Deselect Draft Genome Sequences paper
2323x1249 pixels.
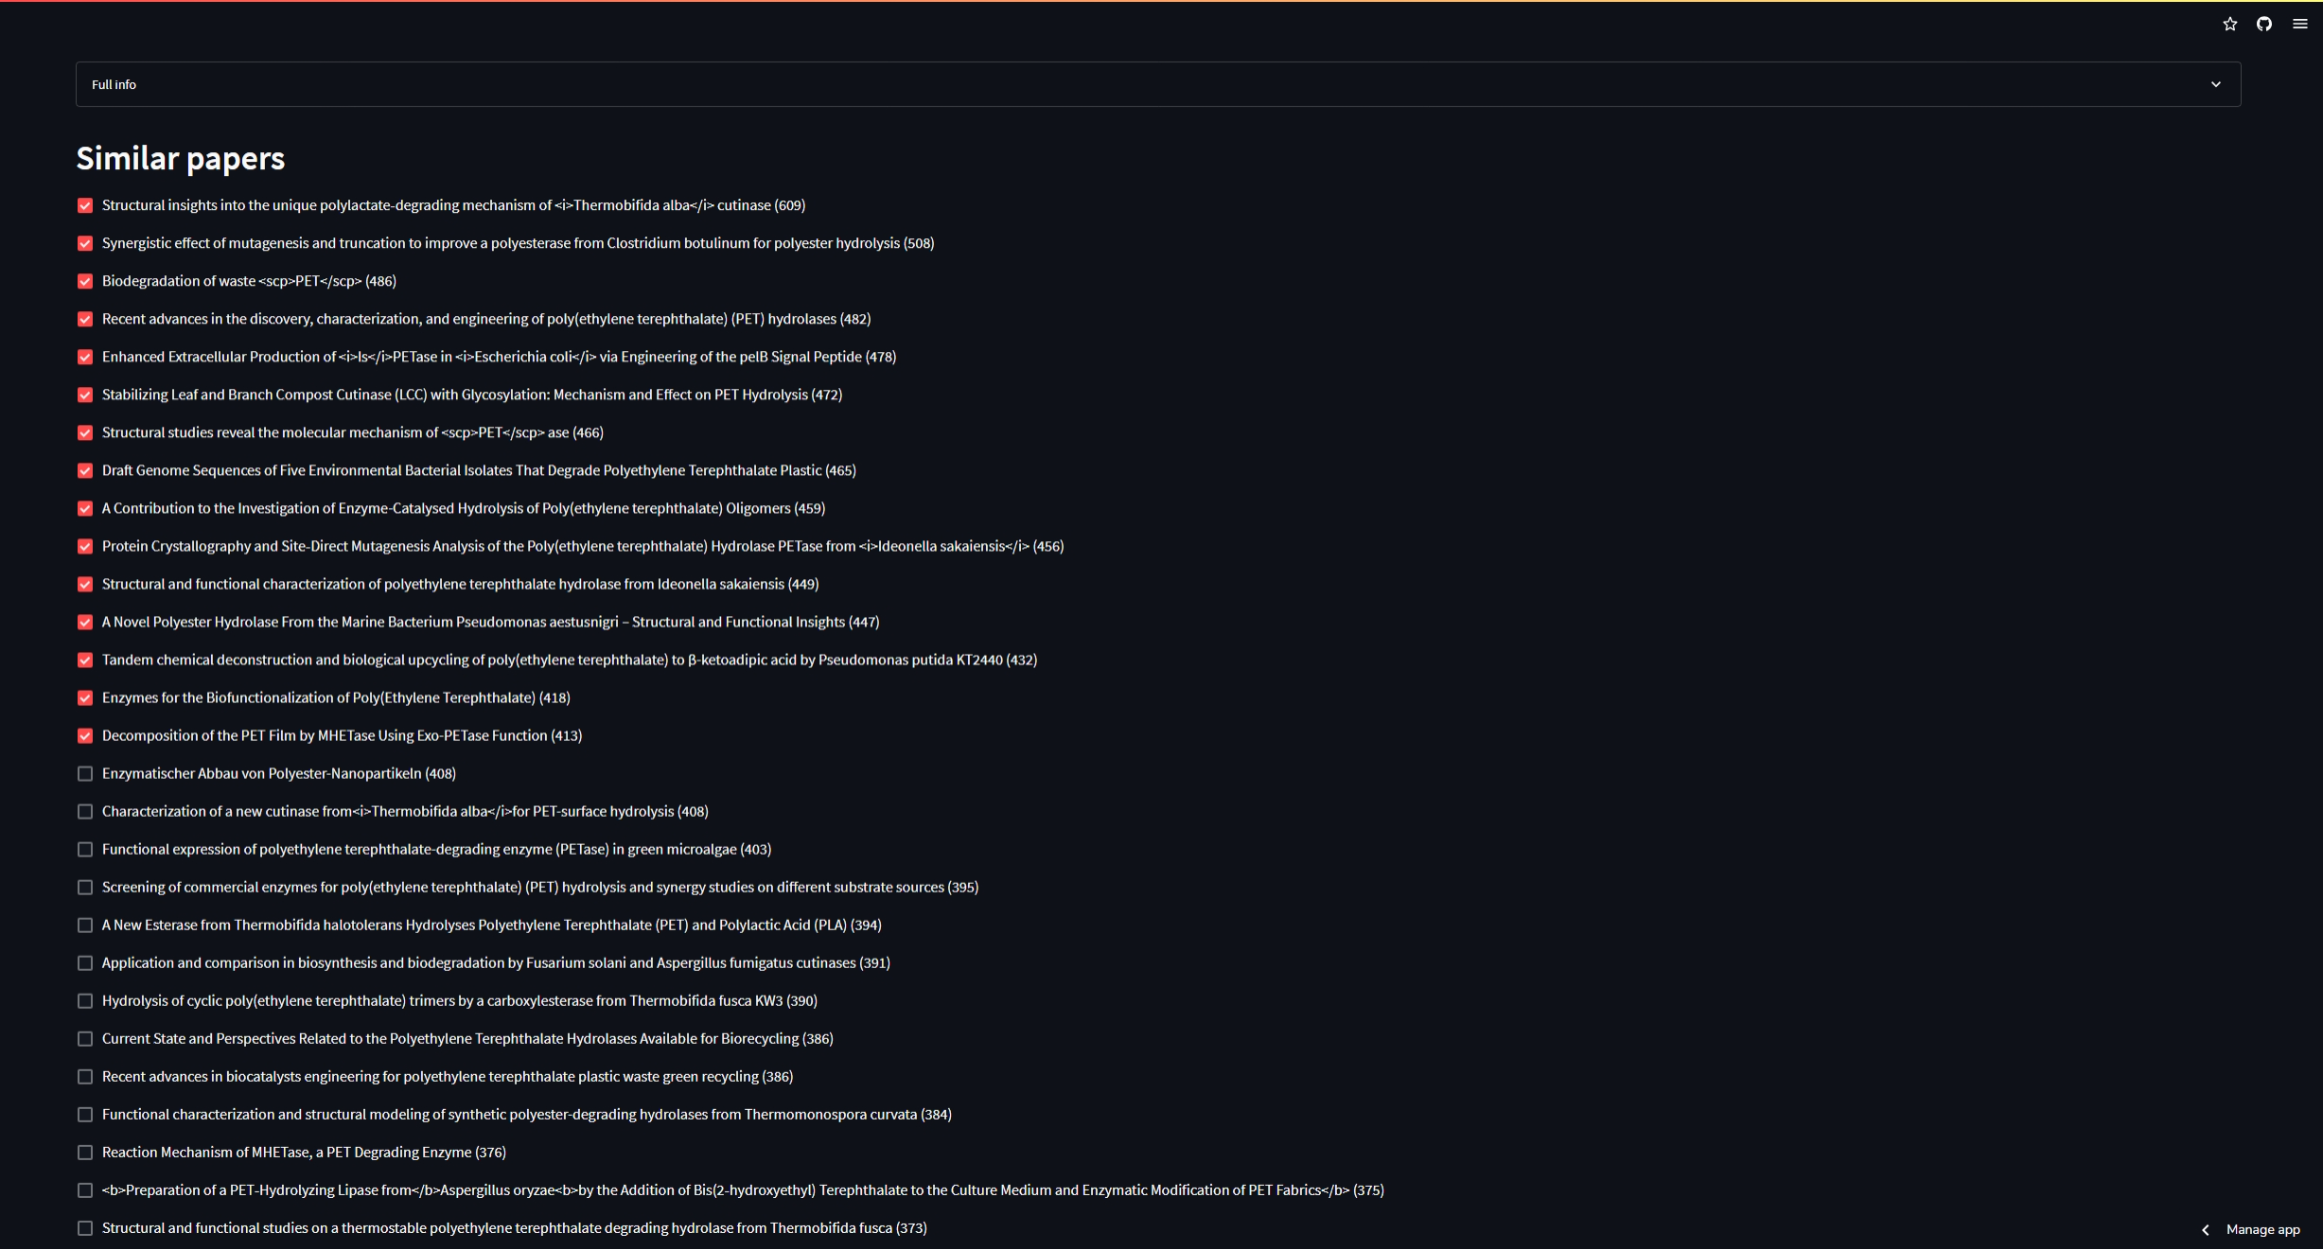[85, 471]
